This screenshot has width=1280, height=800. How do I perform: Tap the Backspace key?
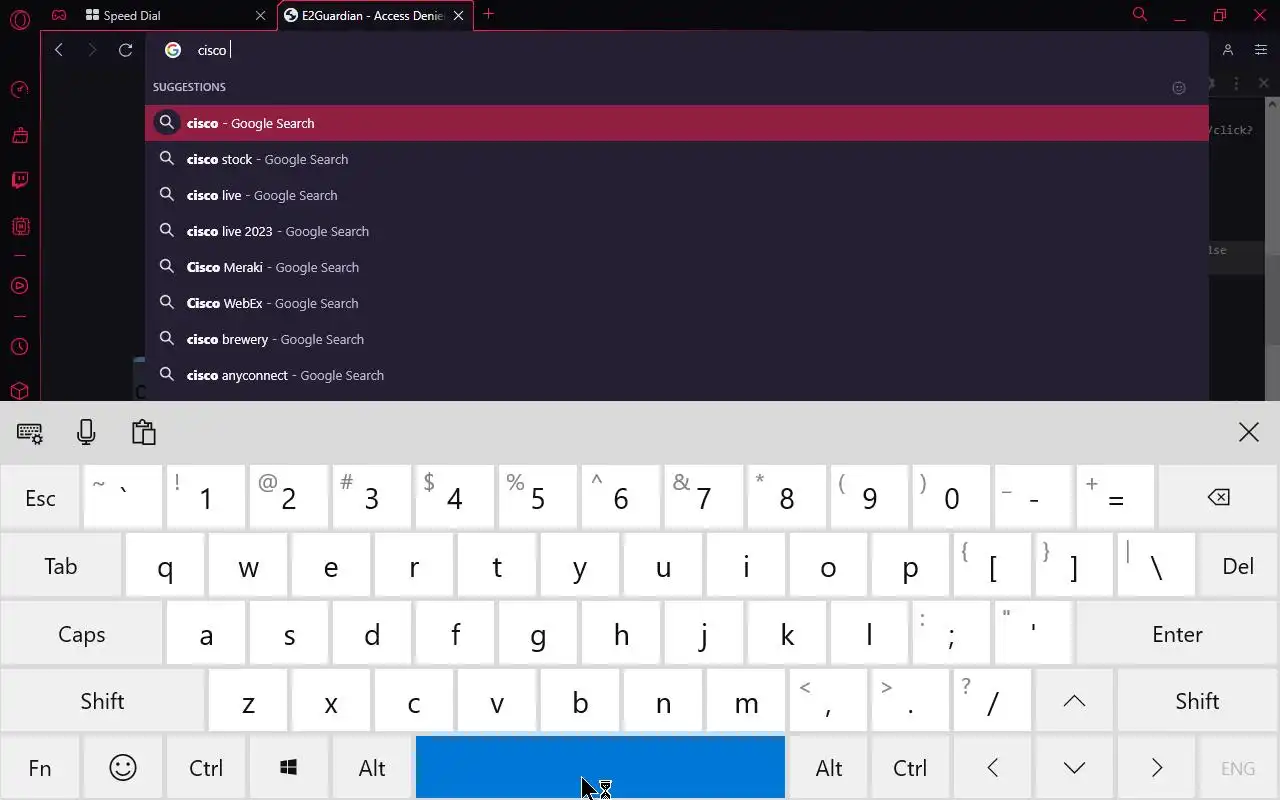1219,497
